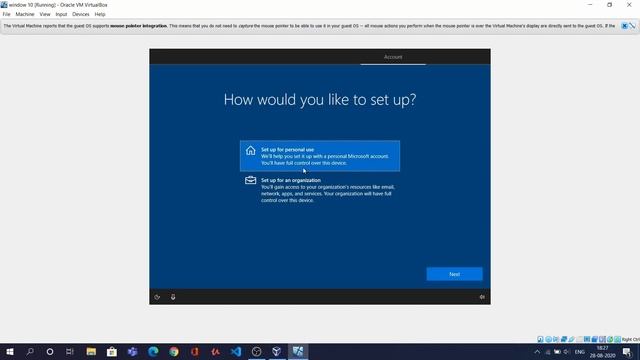Open Cortana from the taskbar
This screenshot has height=360, width=640.
click(x=50, y=351)
